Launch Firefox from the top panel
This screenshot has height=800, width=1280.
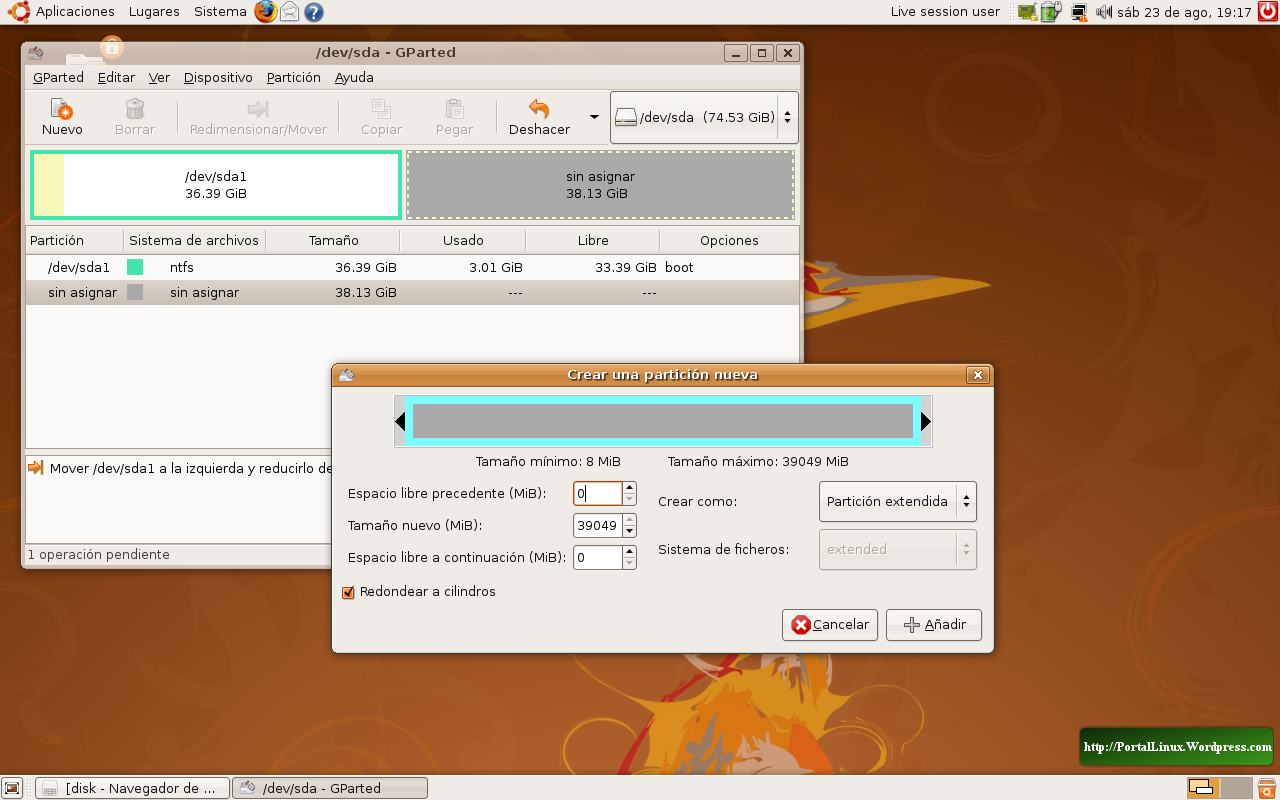265,12
